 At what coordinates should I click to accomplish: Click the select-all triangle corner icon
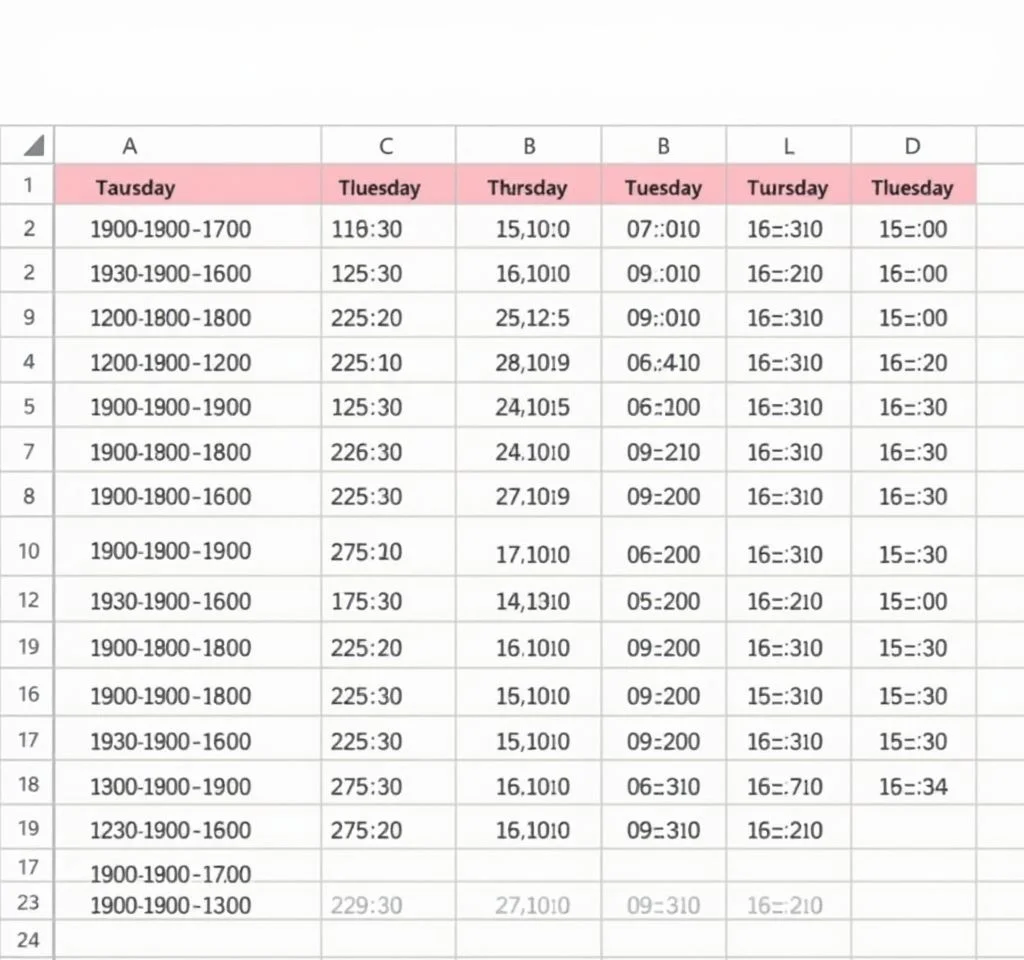[33, 146]
